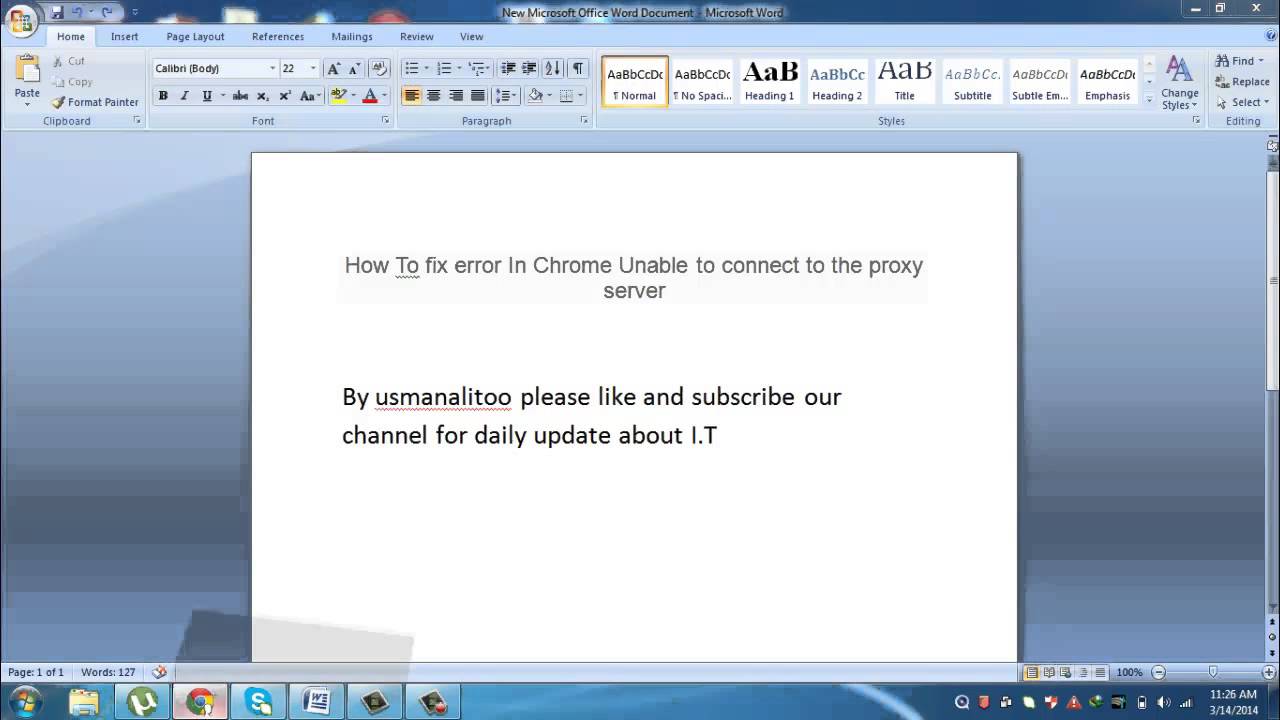Viewport: 1280px width, 720px height.
Task: Open the font size dropdown
Action: [x=313, y=68]
